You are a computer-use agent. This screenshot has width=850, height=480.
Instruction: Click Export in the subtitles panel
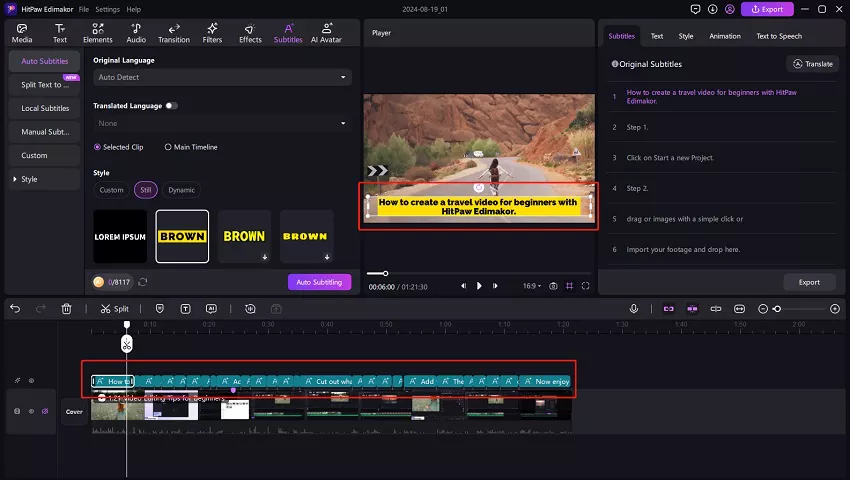(809, 283)
